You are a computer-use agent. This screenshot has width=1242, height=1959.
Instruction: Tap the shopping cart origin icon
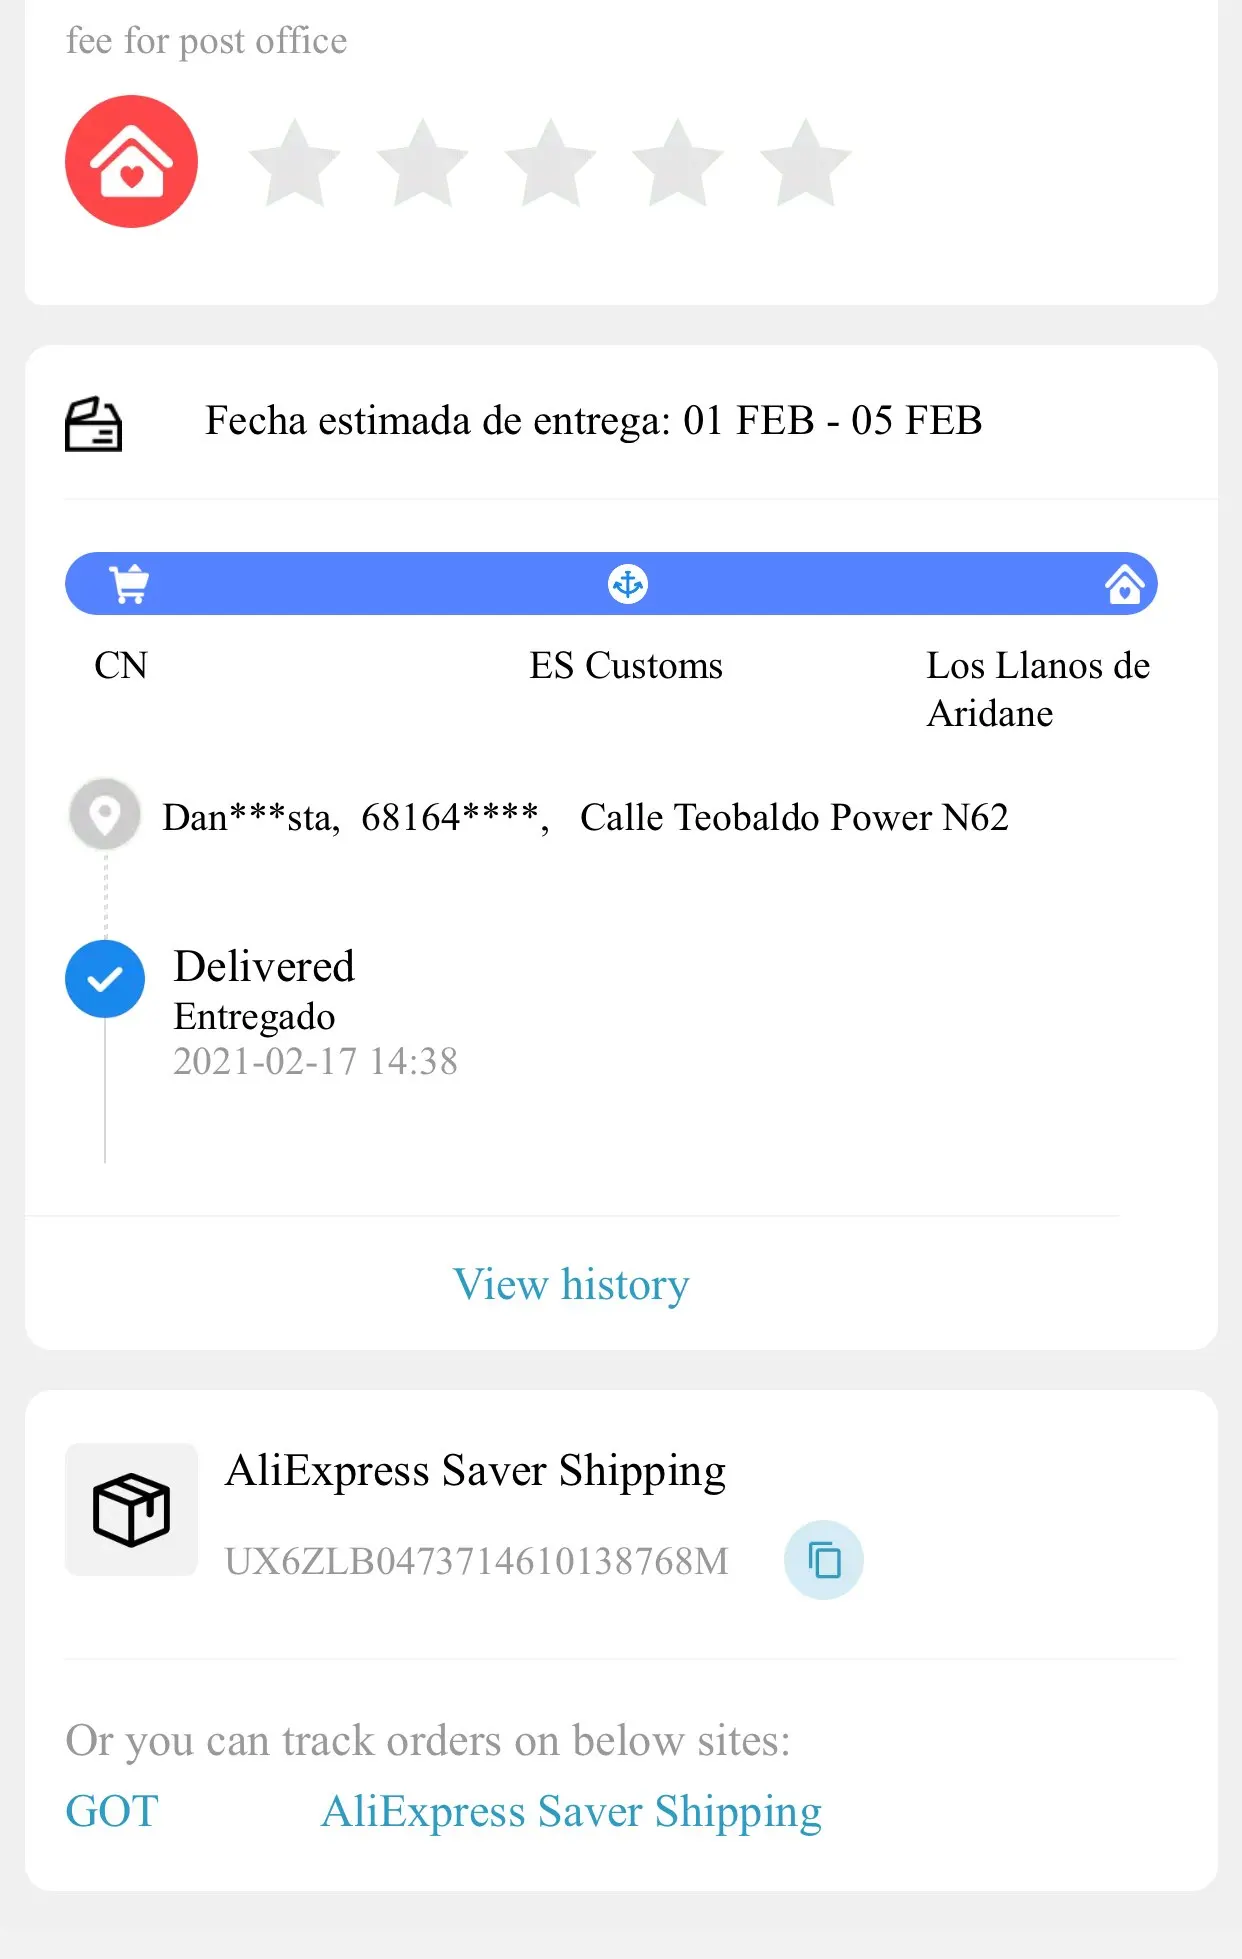(129, 584)
